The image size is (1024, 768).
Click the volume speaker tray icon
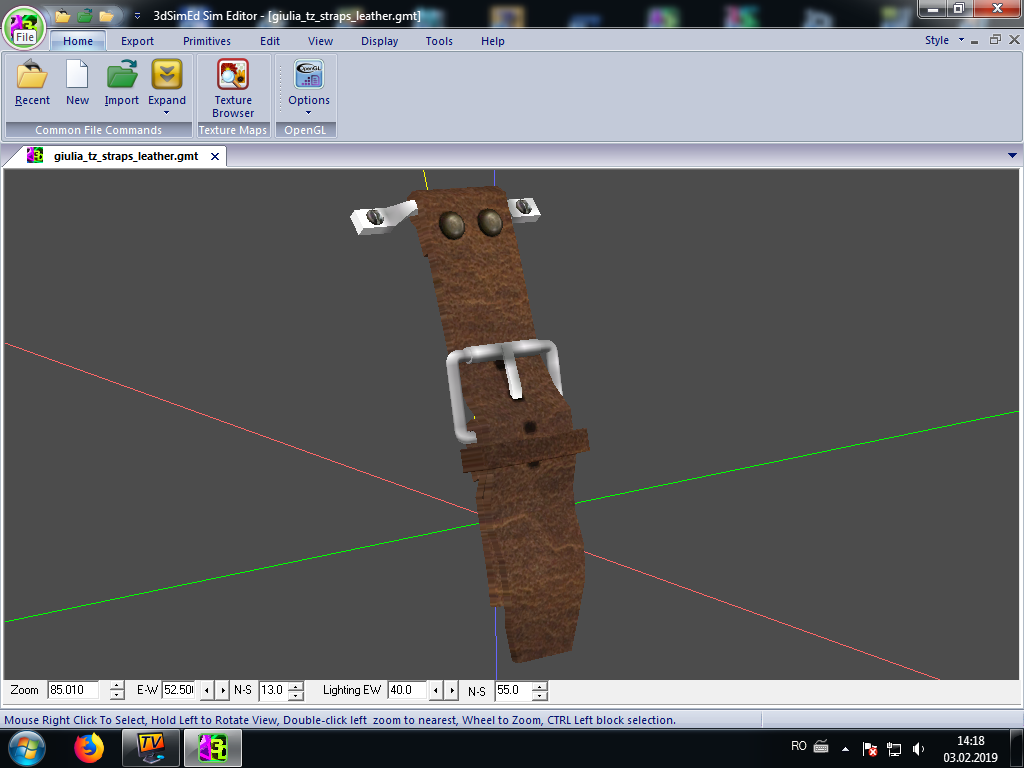(918, 749)
